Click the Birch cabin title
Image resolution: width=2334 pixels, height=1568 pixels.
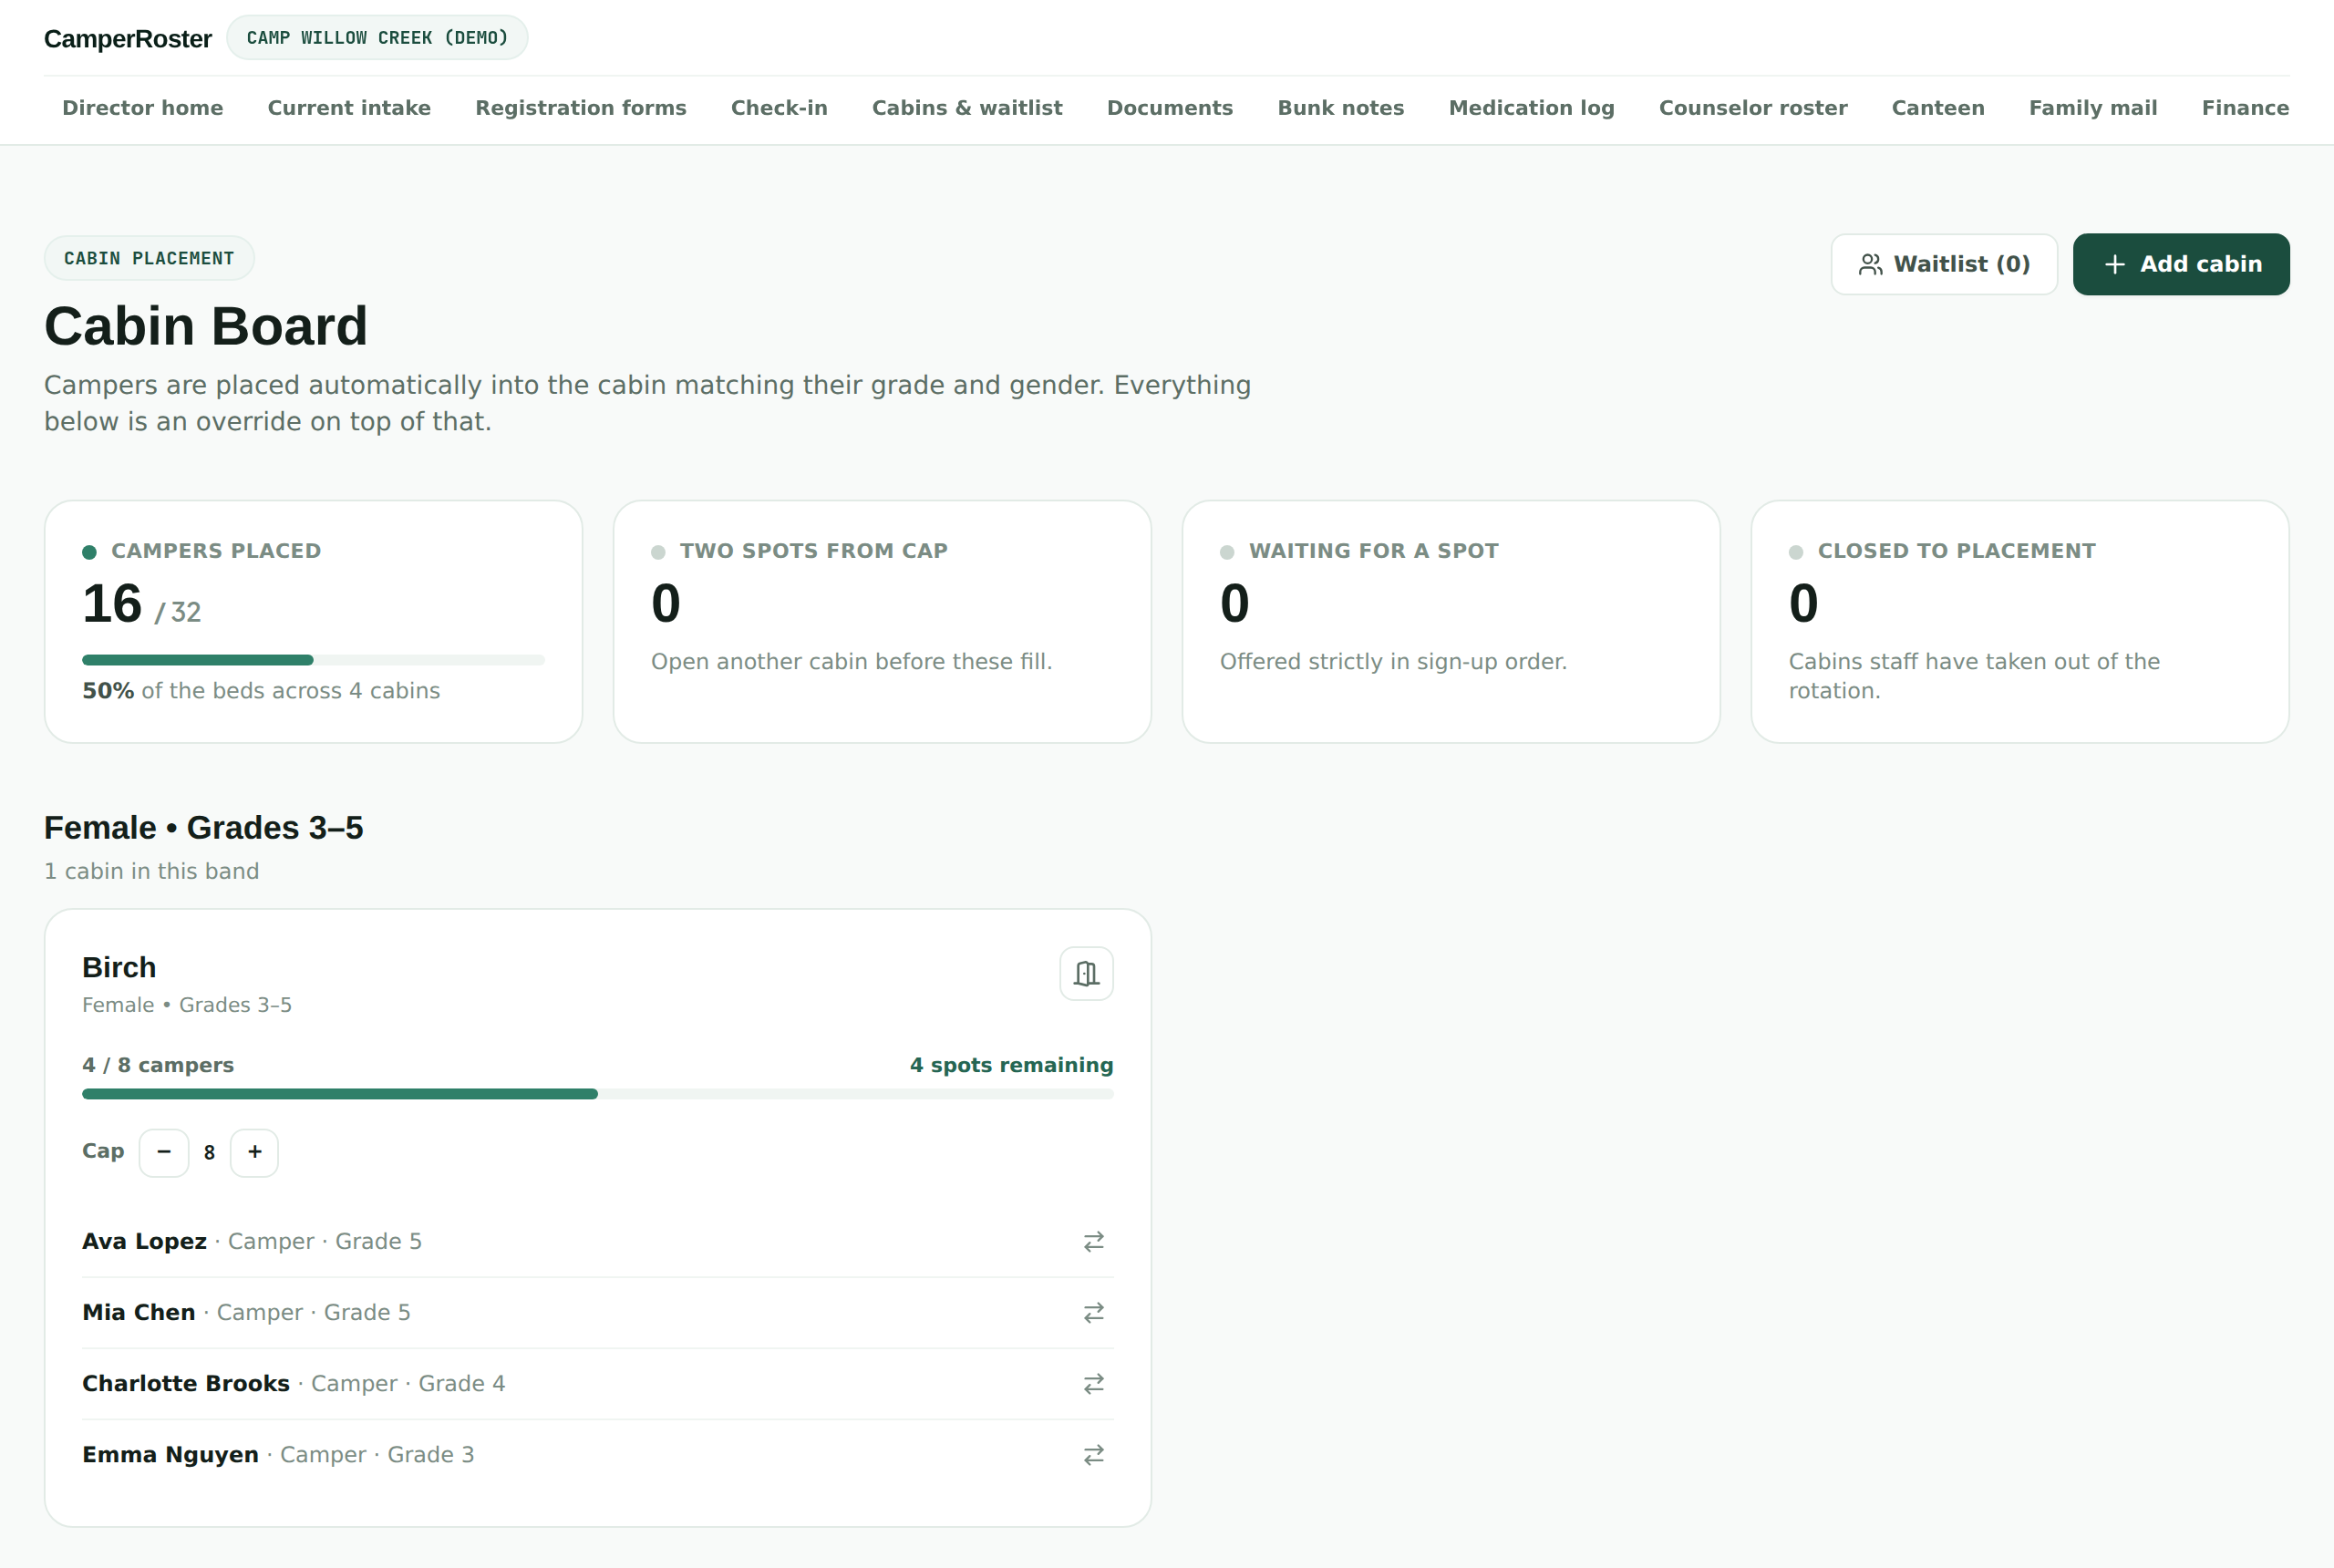pos(119,967)
